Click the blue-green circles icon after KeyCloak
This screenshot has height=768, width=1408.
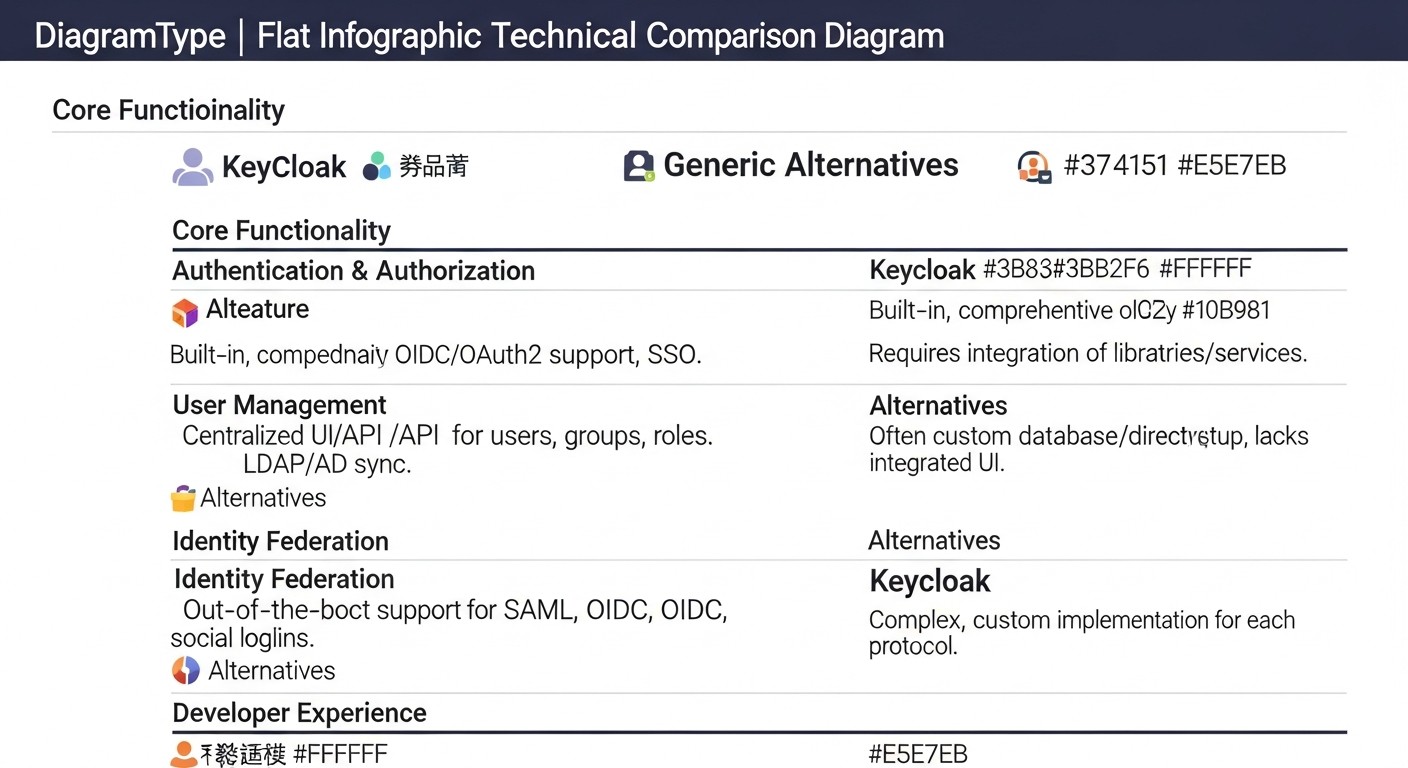(x=377, y=166)
